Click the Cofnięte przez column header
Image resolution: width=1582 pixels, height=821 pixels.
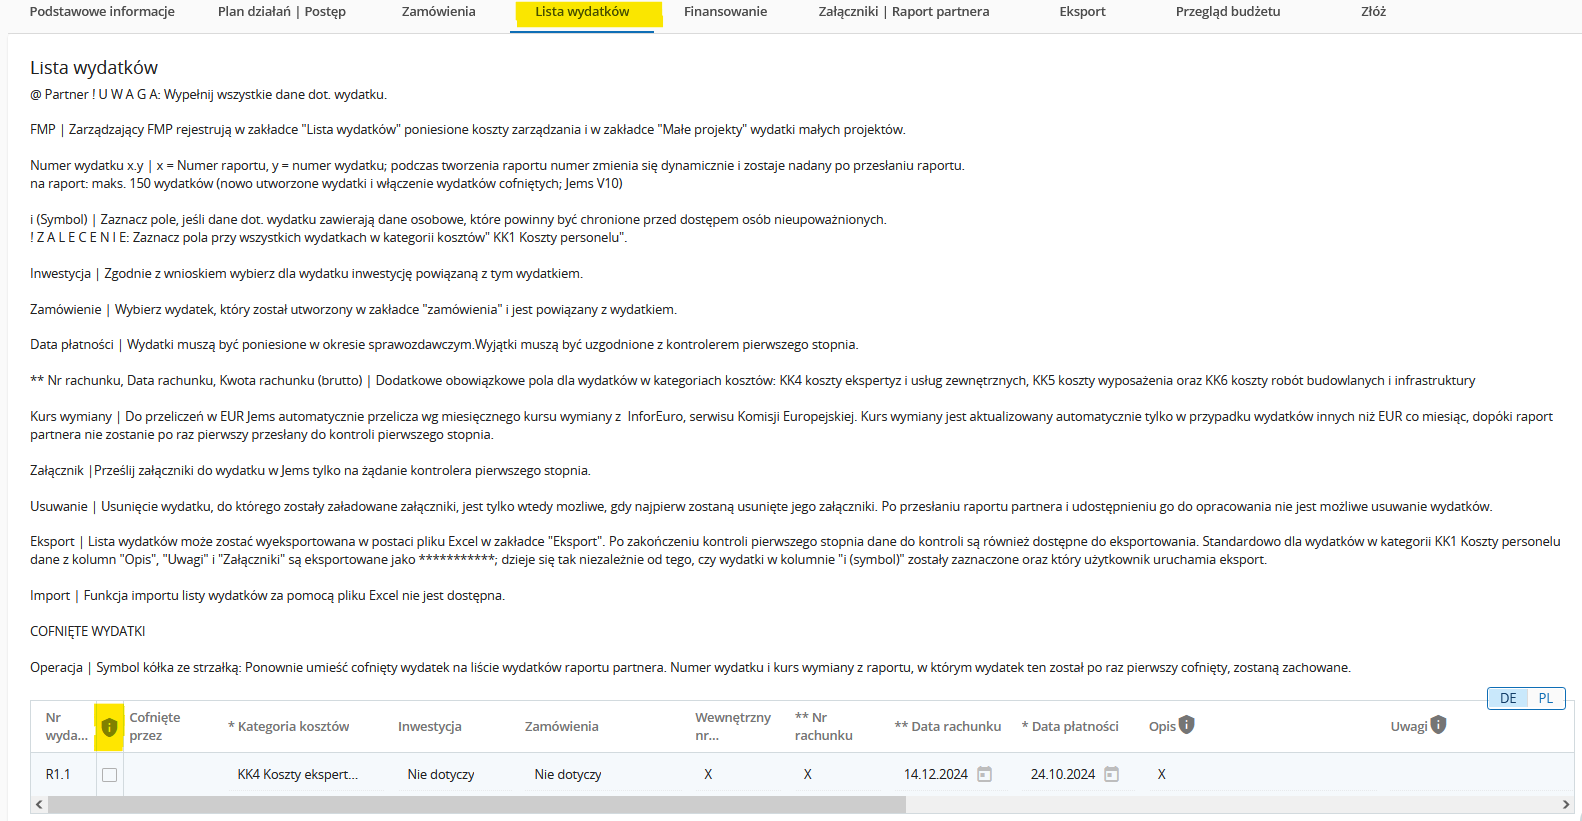pyautogui.click(x=155, y=726)
